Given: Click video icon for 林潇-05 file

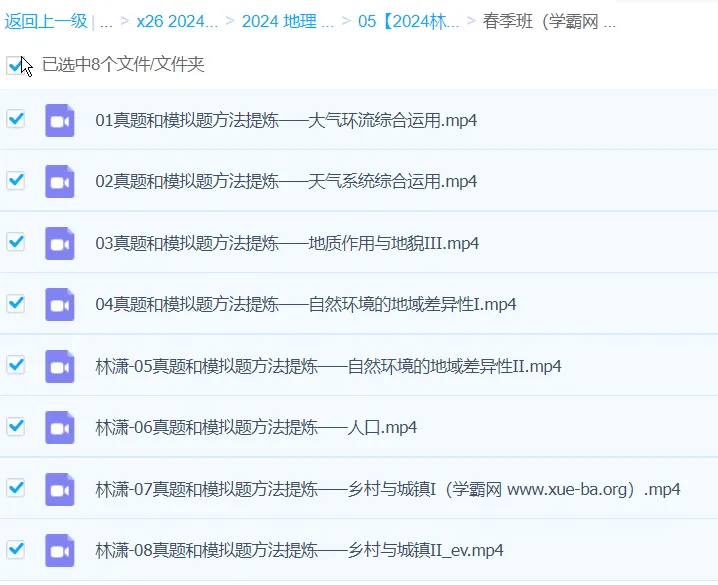Looking at the screenshot, I should pyautogui.click(x=60, y=366).
